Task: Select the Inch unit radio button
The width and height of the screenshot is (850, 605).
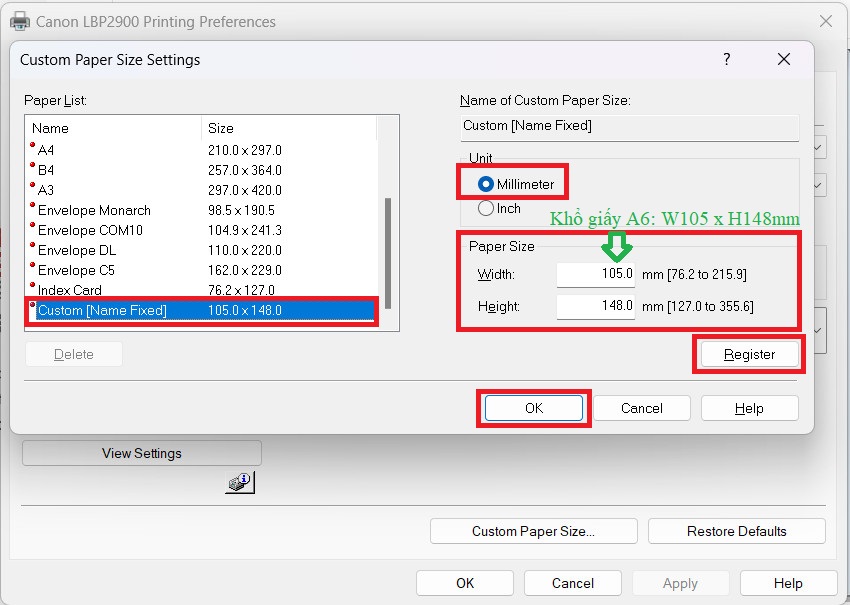Action: point(486,208)
